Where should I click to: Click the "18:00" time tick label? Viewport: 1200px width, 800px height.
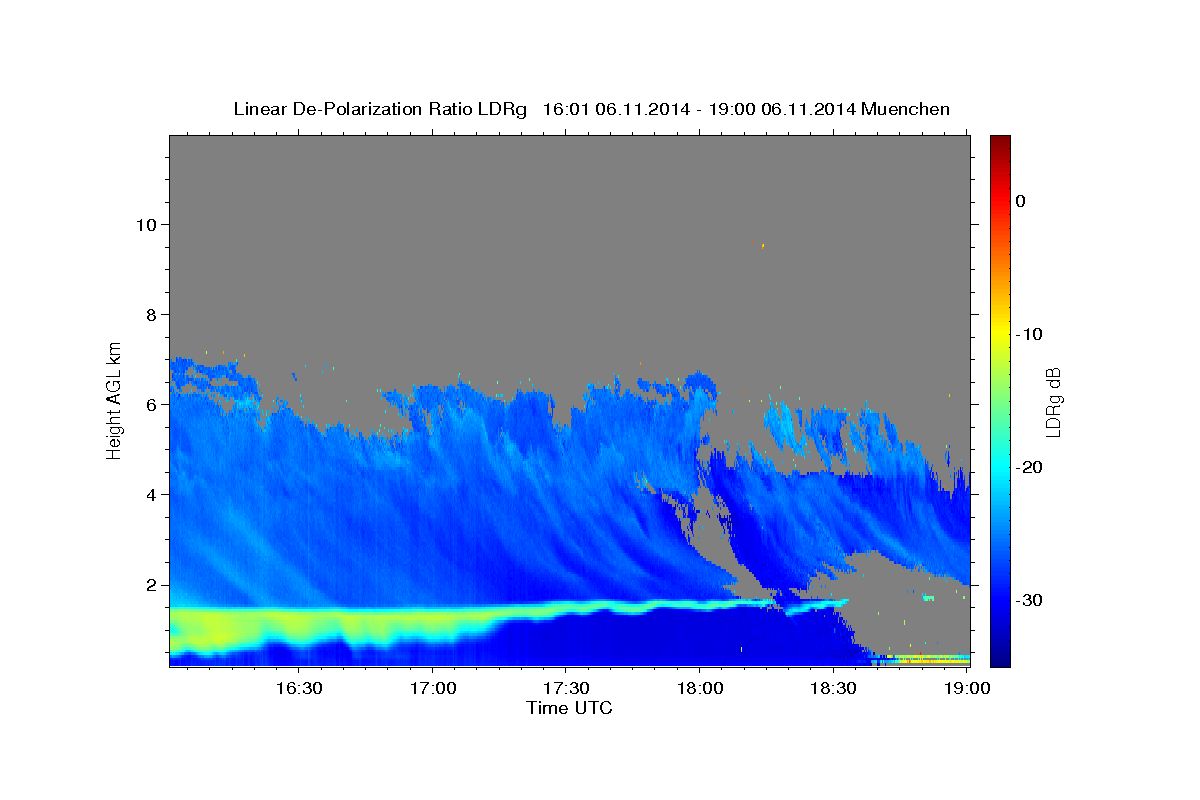[x=699, y=688]
